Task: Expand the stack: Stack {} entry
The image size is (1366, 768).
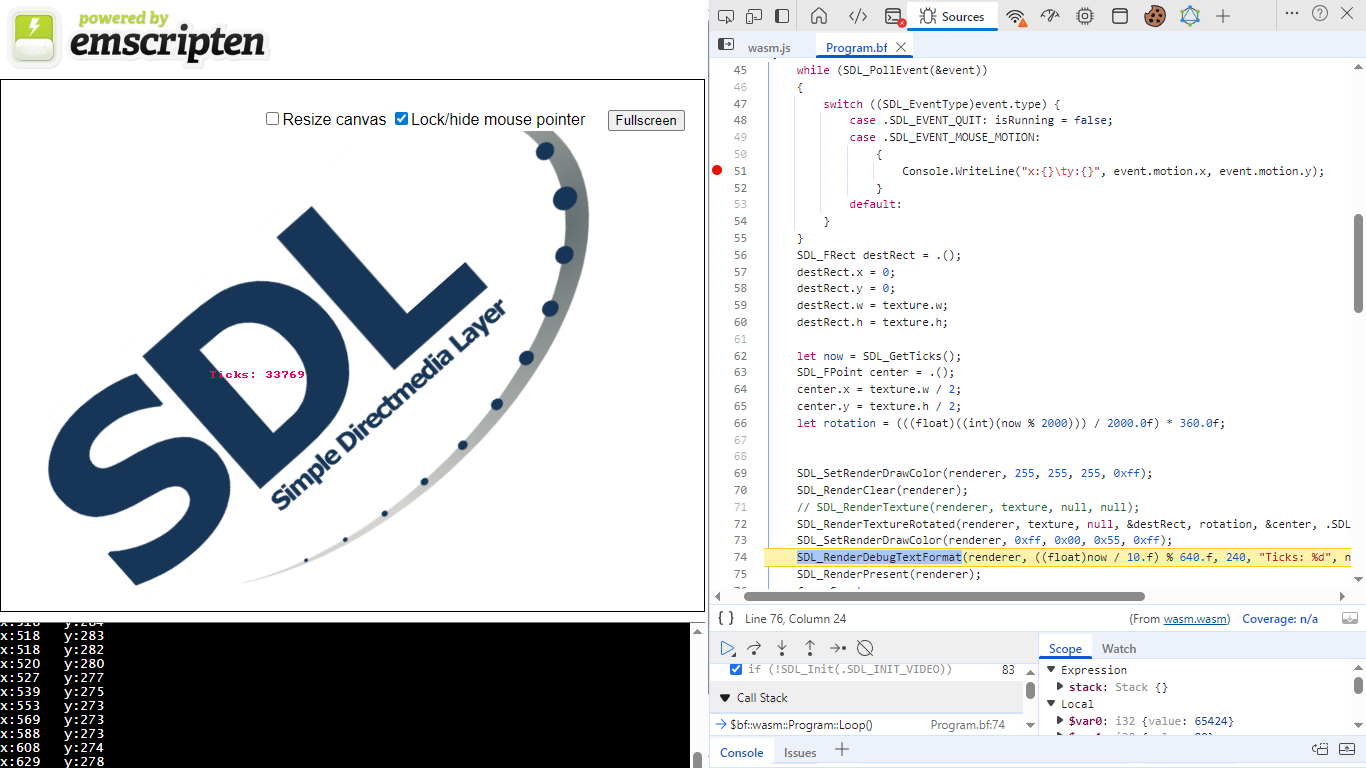Action: 1061,687
